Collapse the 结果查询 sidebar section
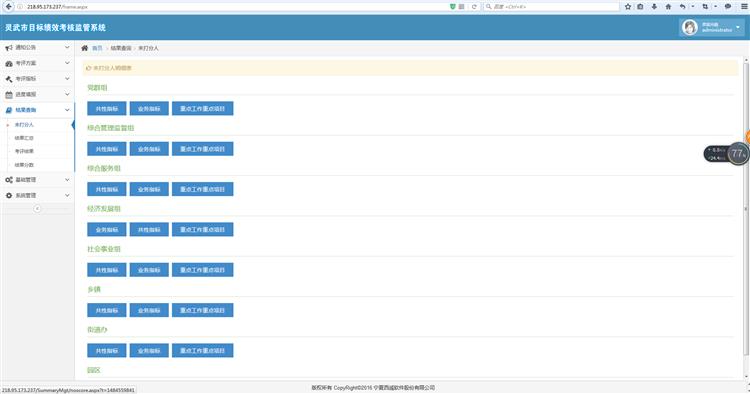Screen dimensions: 750x394 point(37,110)
